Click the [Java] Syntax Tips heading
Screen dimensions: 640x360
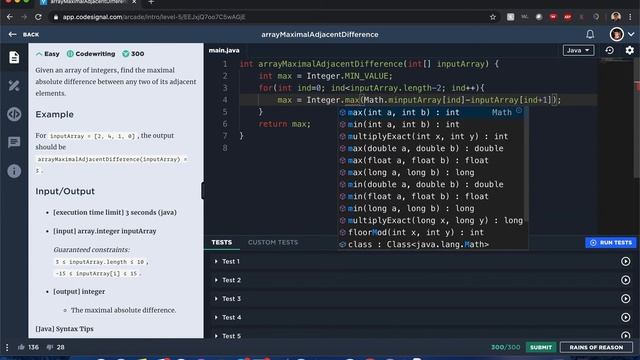tap(64, 329)
